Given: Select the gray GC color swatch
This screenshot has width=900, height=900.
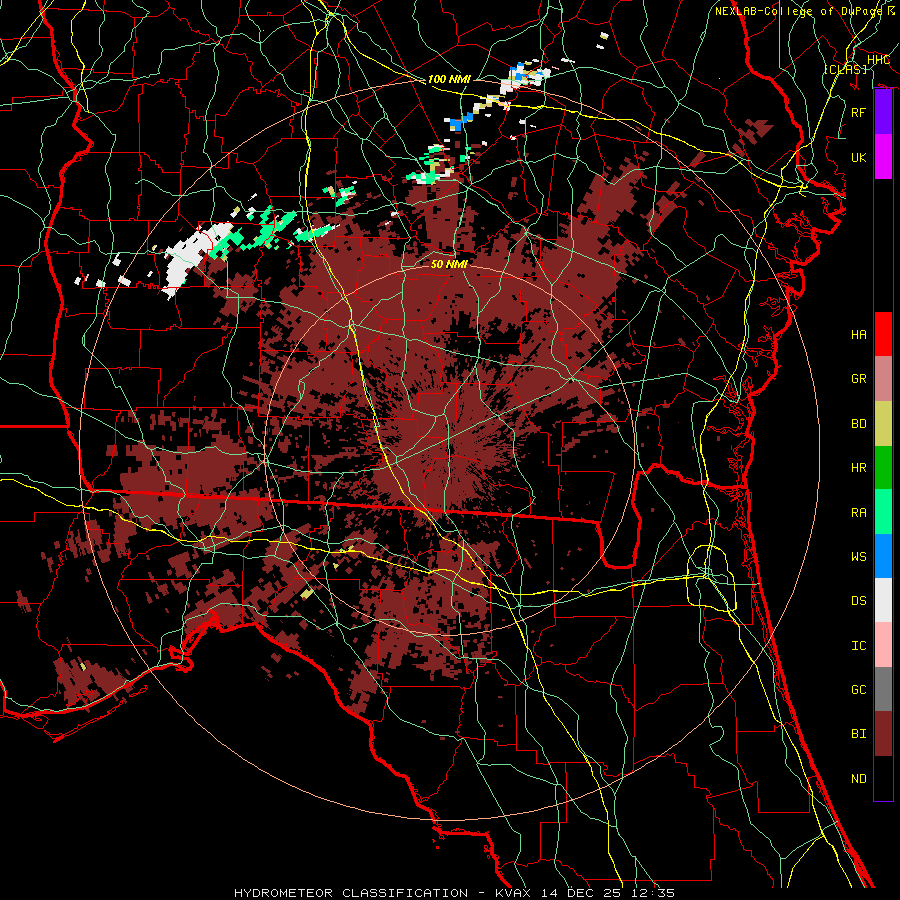Looking at the screenshot, I should 883,689.
